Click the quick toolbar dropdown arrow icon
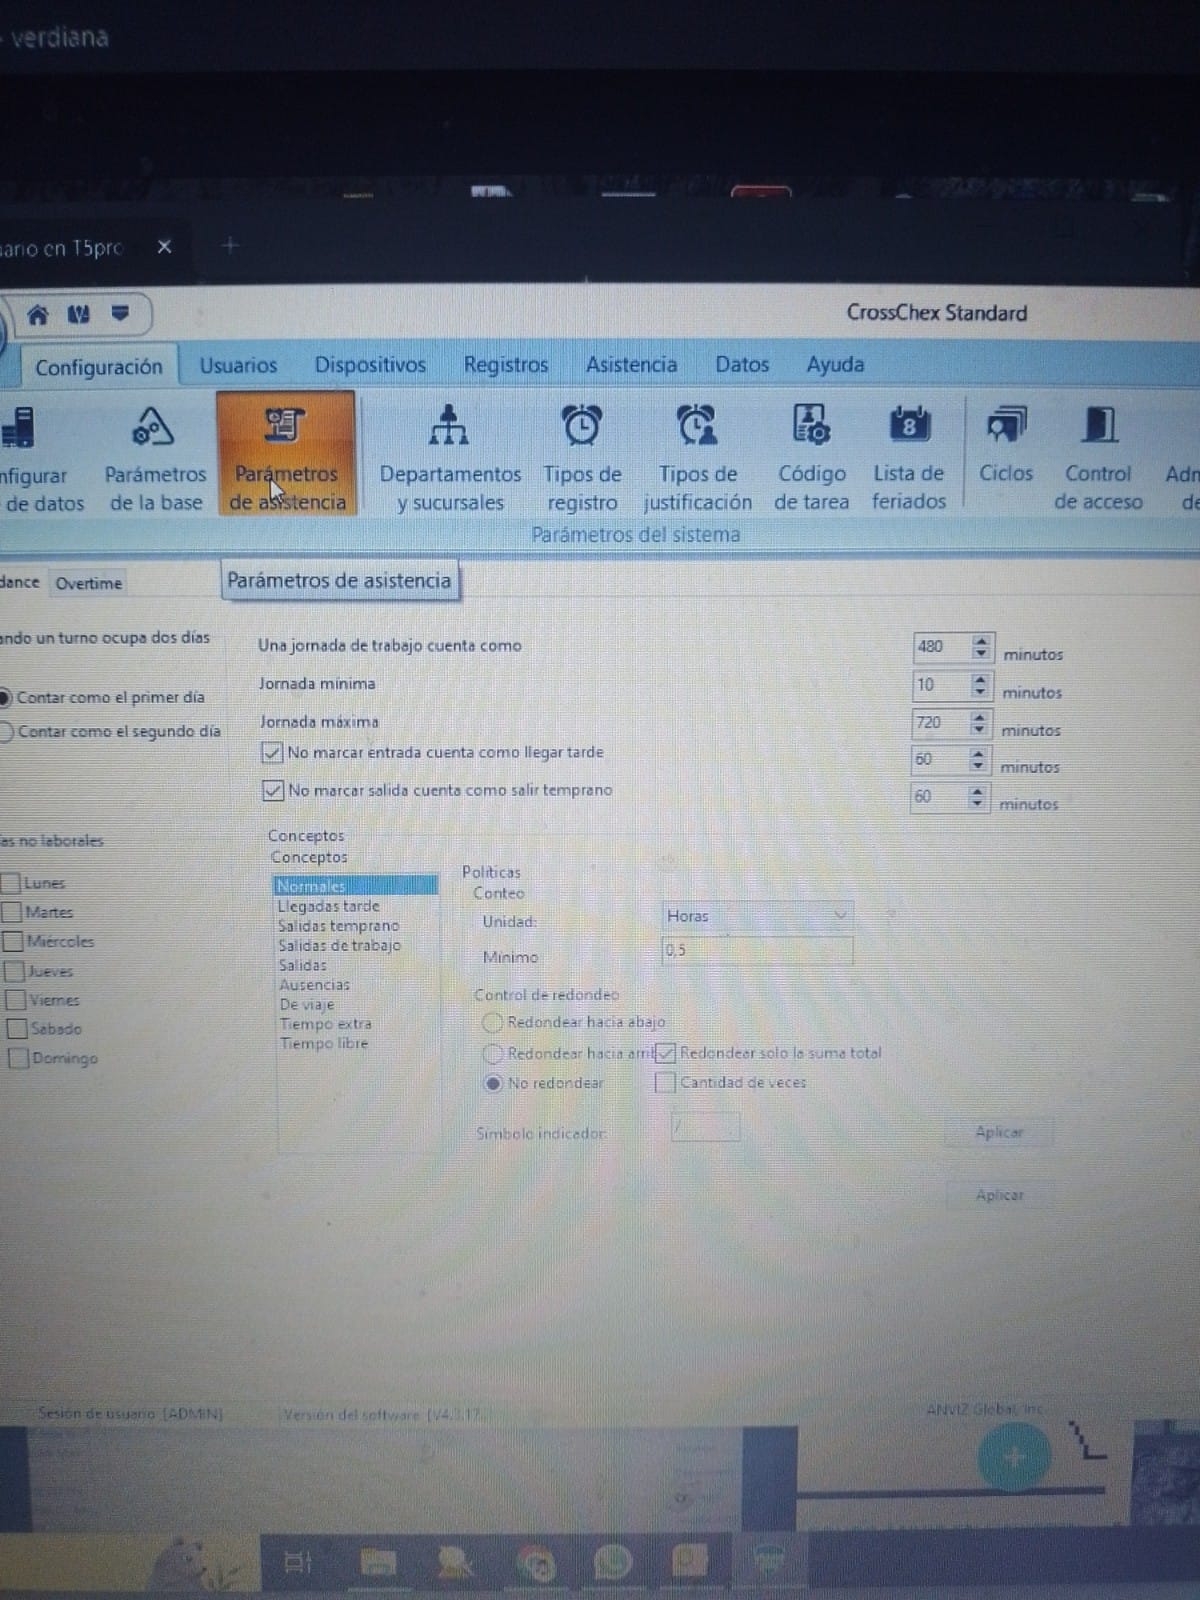Image resolution: width=1200 pixels, height=1600 pixels. pos(120,314)
